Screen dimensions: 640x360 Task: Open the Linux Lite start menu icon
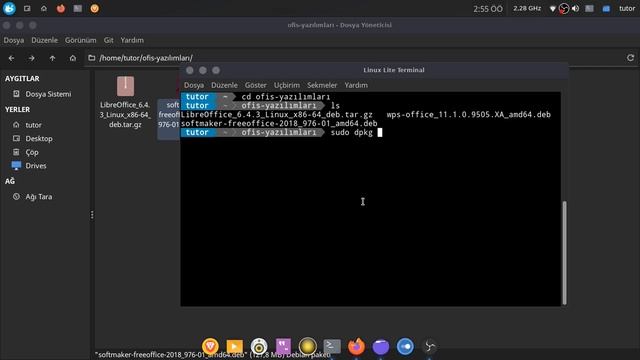[9, 8]
